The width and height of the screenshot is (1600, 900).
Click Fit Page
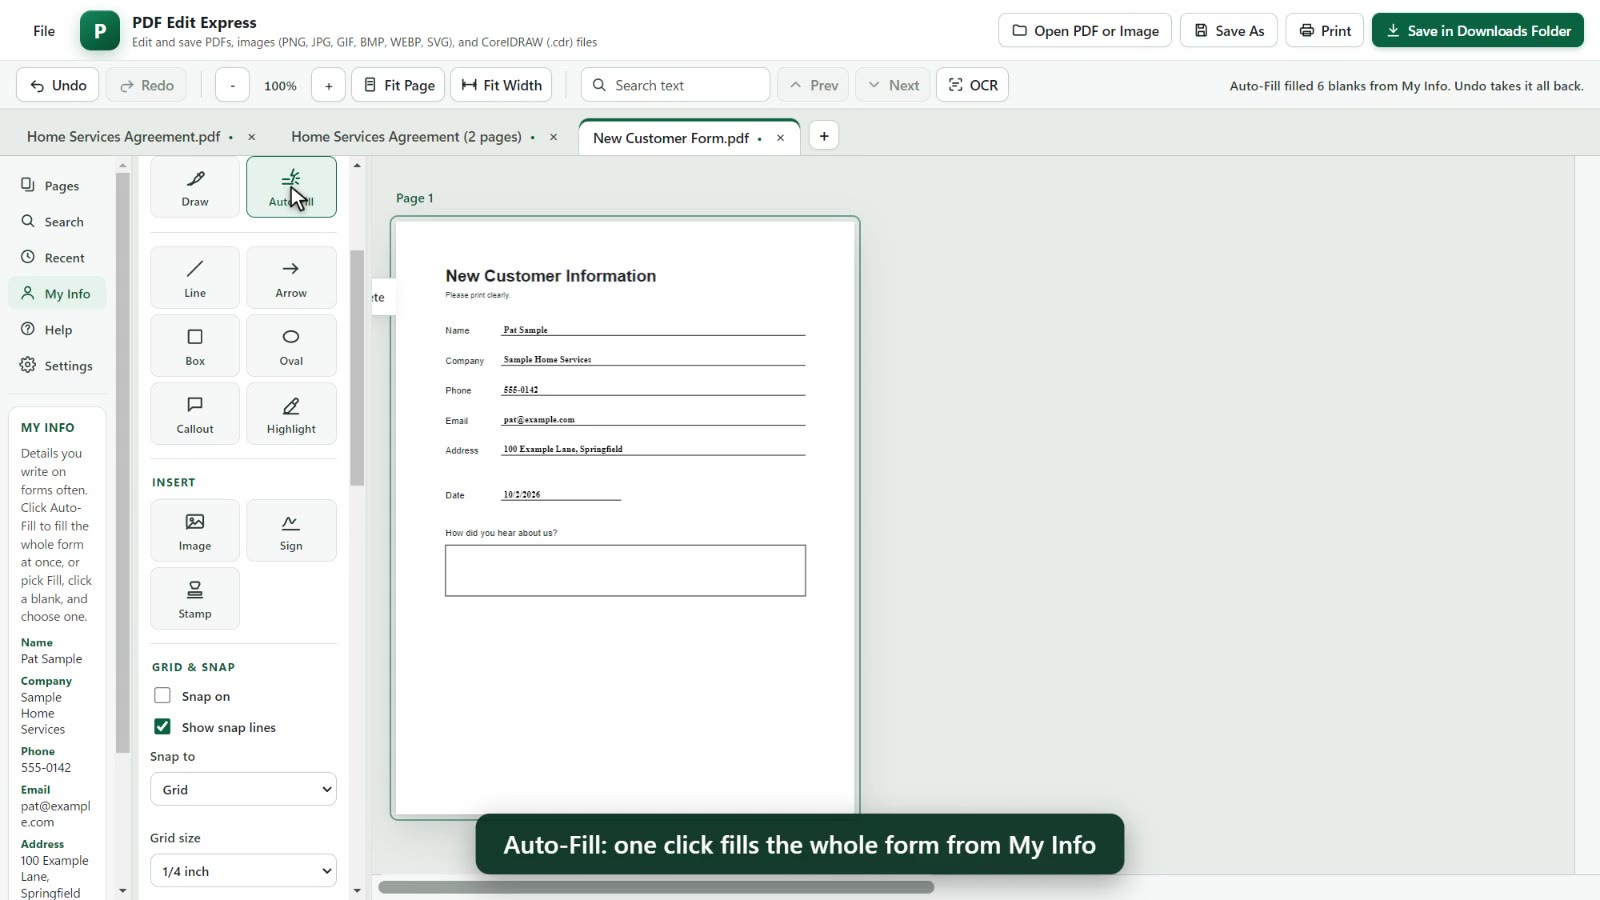coord(398,85)
